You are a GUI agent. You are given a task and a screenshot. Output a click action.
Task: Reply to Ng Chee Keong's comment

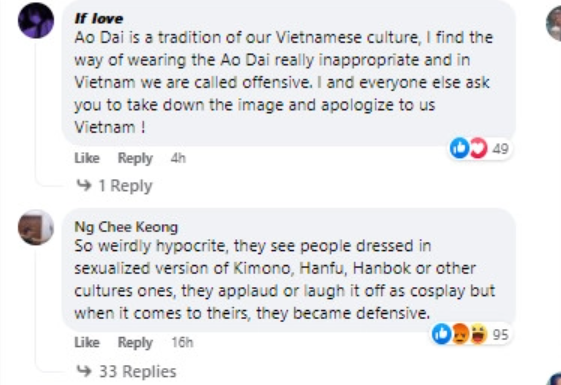(x=135, y=343)
